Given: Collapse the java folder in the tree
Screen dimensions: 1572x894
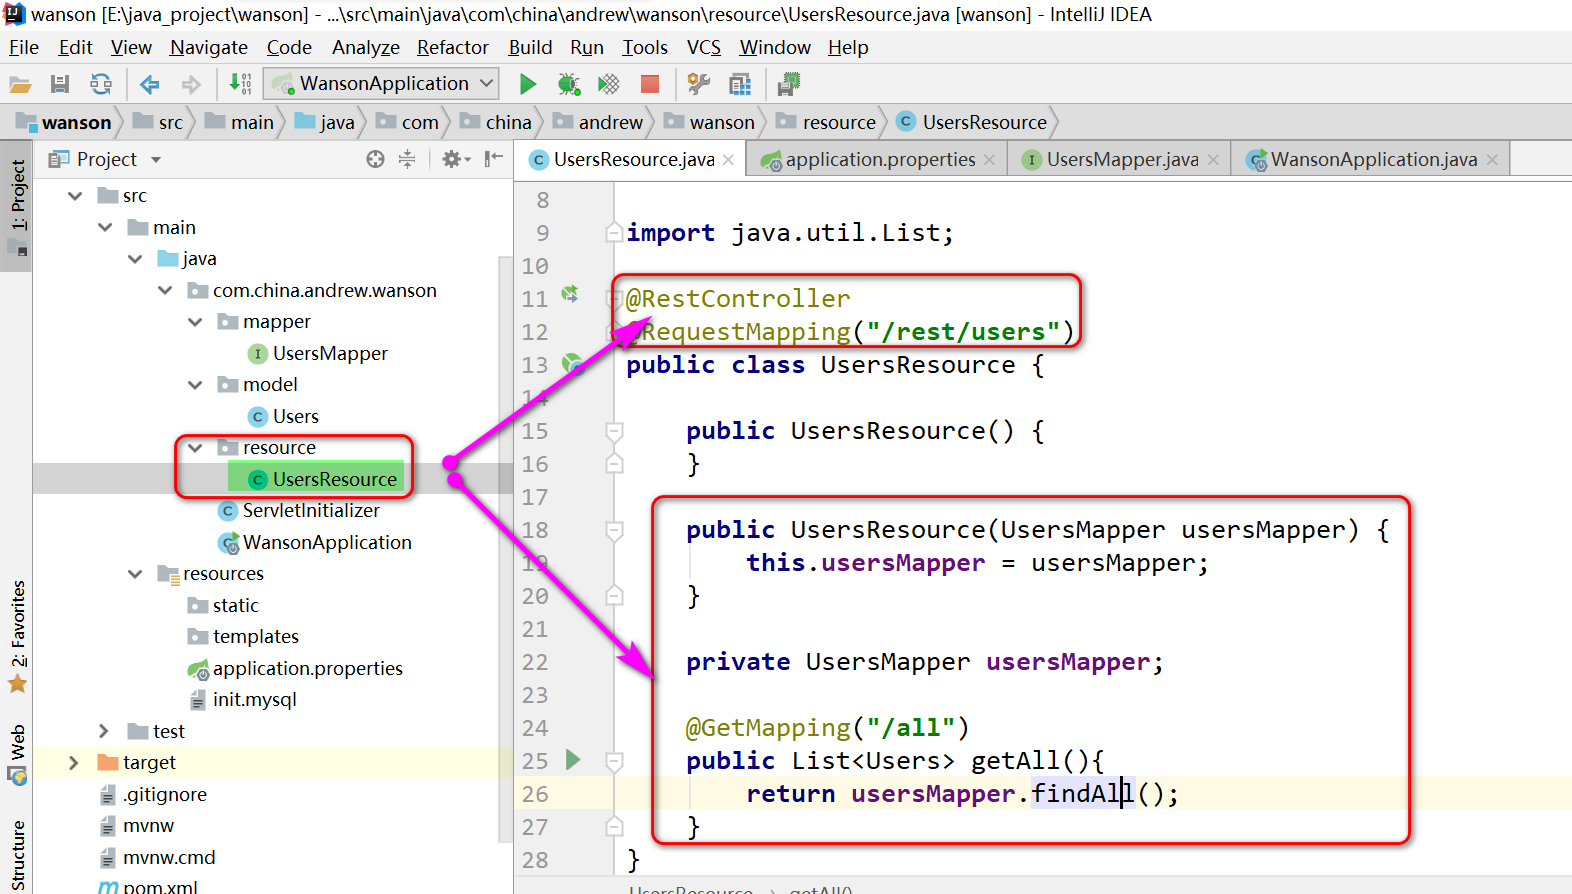Looking at the screenshot, I should [135, 259].
